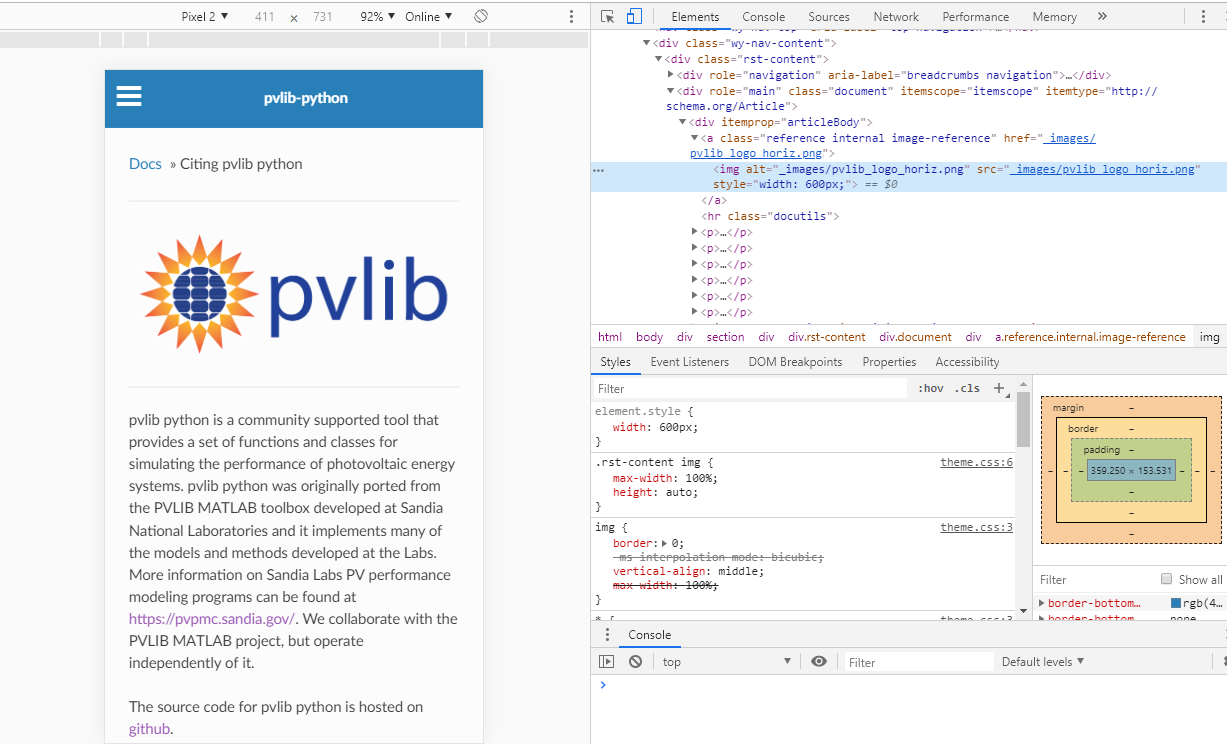Select a.reference.internal.image-reference breadcrumb
This screenshot has width=1227, height=744.
[x=1090, y=337]
